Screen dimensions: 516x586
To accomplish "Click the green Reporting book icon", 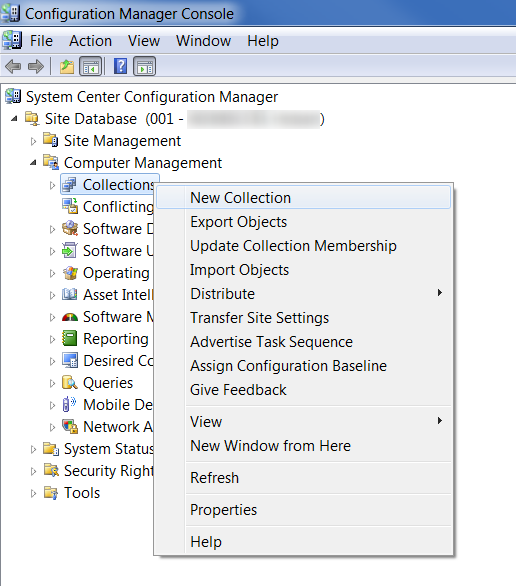I will [69, 338].
